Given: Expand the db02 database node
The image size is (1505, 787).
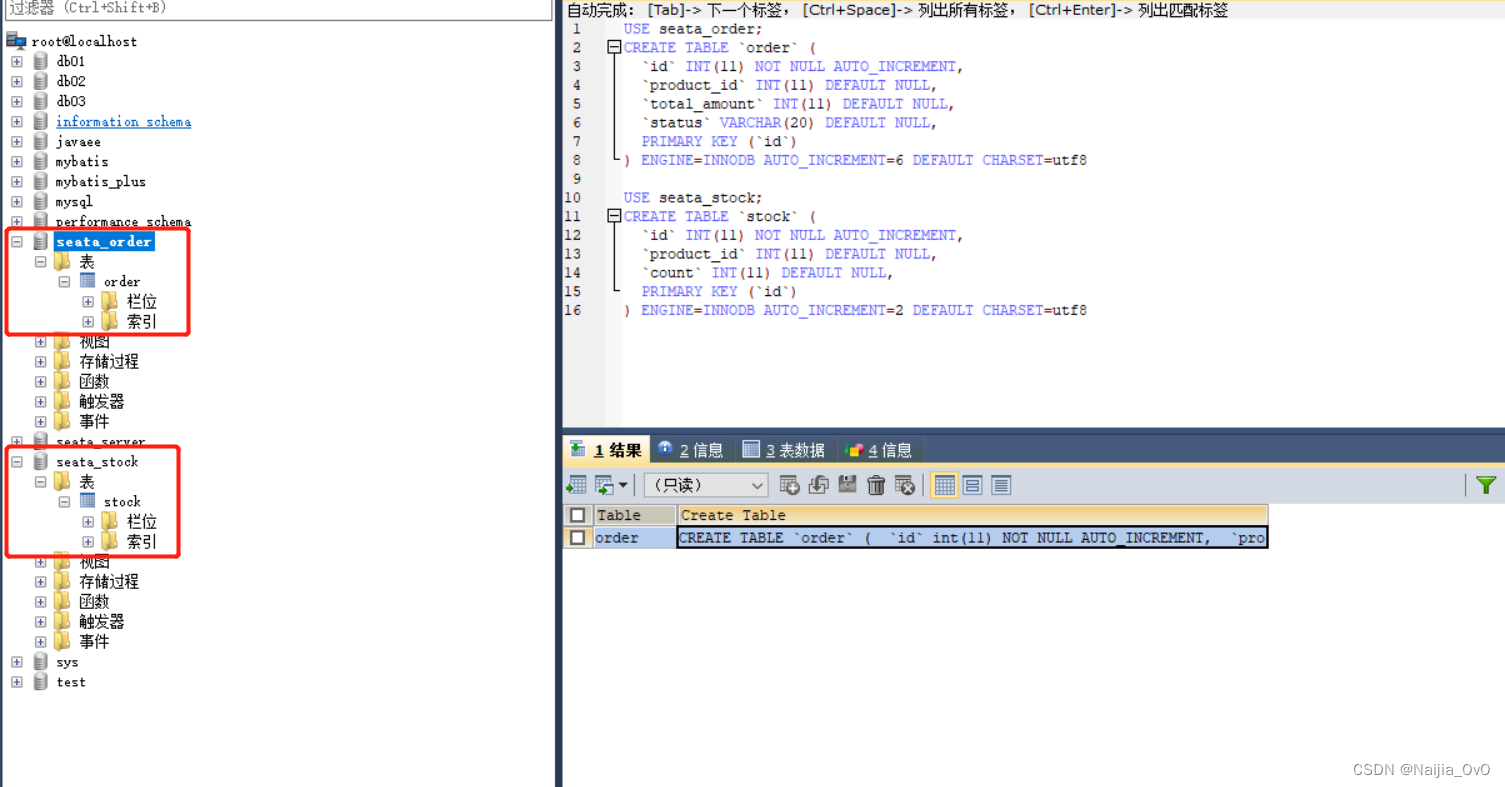Looking at the screenshot, I should tap(17, 81).
